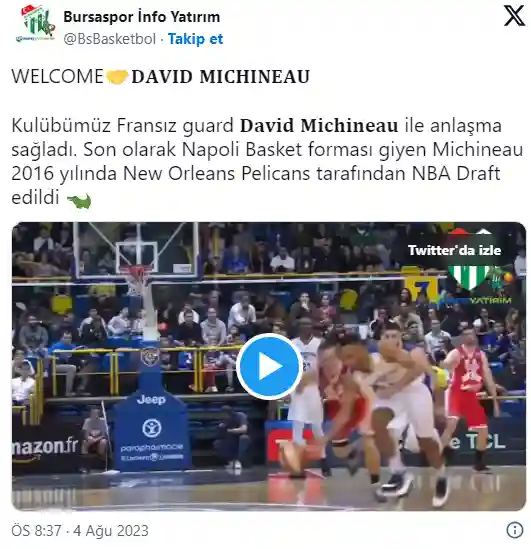
Task: Open the @BsBasketbol handle
Action: (x=110, y=39)
